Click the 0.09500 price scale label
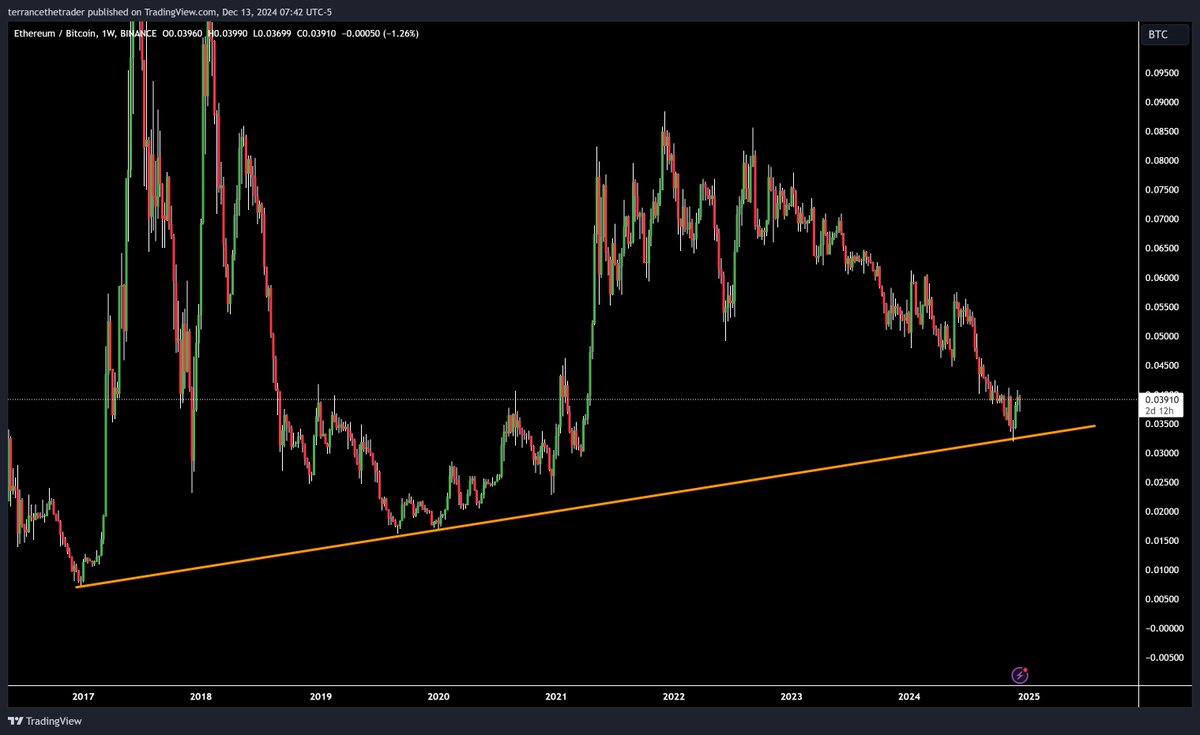1200x735 pixels. [x=1164, y=73]
